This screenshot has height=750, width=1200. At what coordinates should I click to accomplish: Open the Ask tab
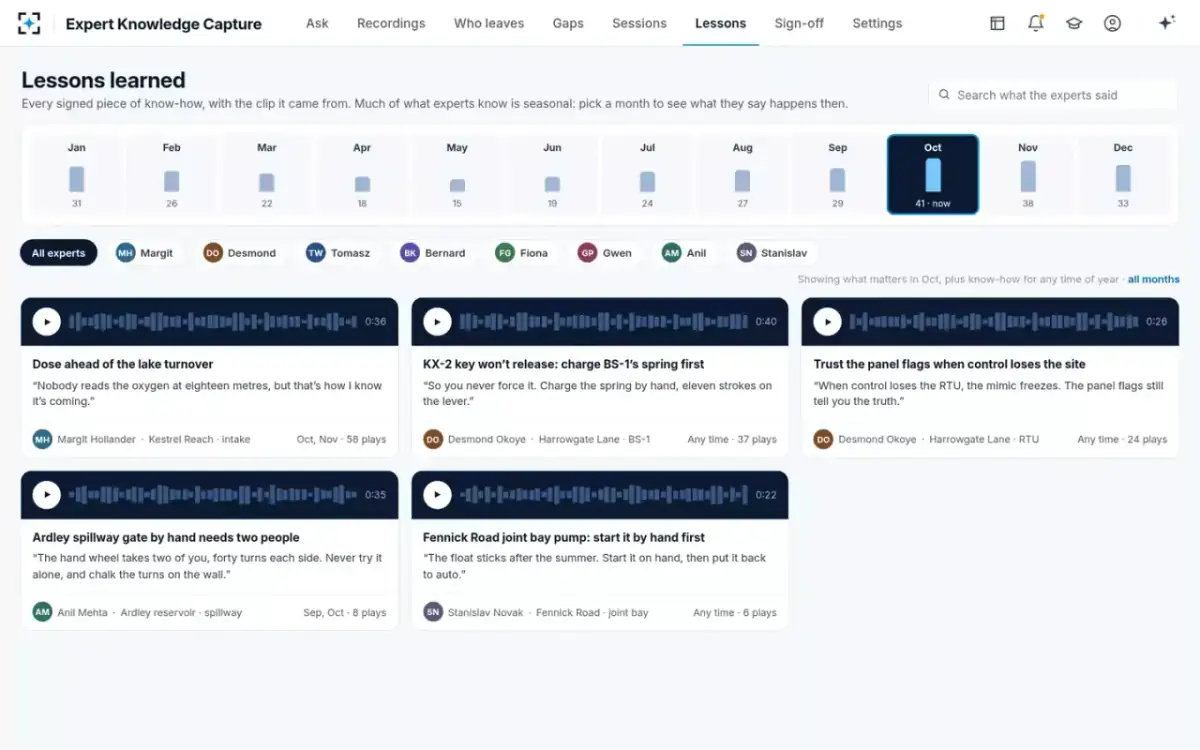click(317, 23)
